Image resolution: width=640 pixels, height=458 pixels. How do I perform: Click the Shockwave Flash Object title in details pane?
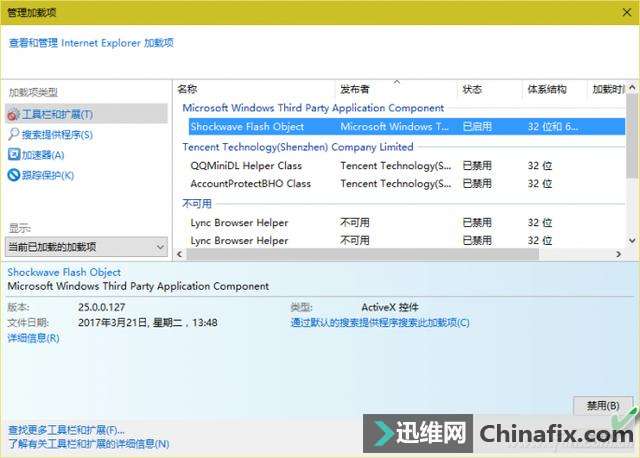64,272
